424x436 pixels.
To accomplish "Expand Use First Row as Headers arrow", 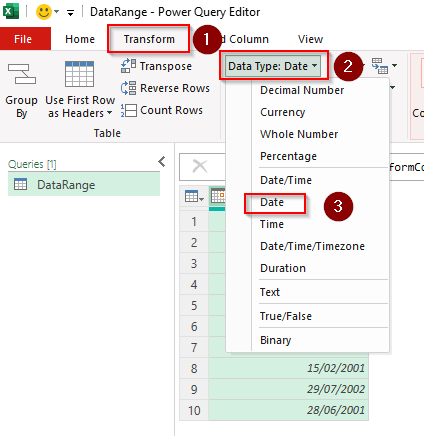I will click(x=109, y=113).
